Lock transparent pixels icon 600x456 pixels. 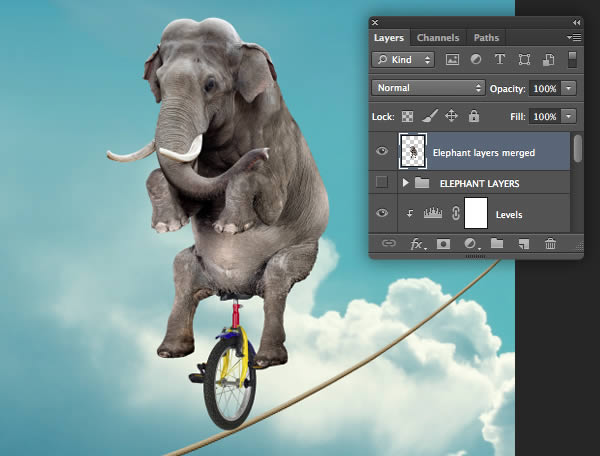[407, 116]
